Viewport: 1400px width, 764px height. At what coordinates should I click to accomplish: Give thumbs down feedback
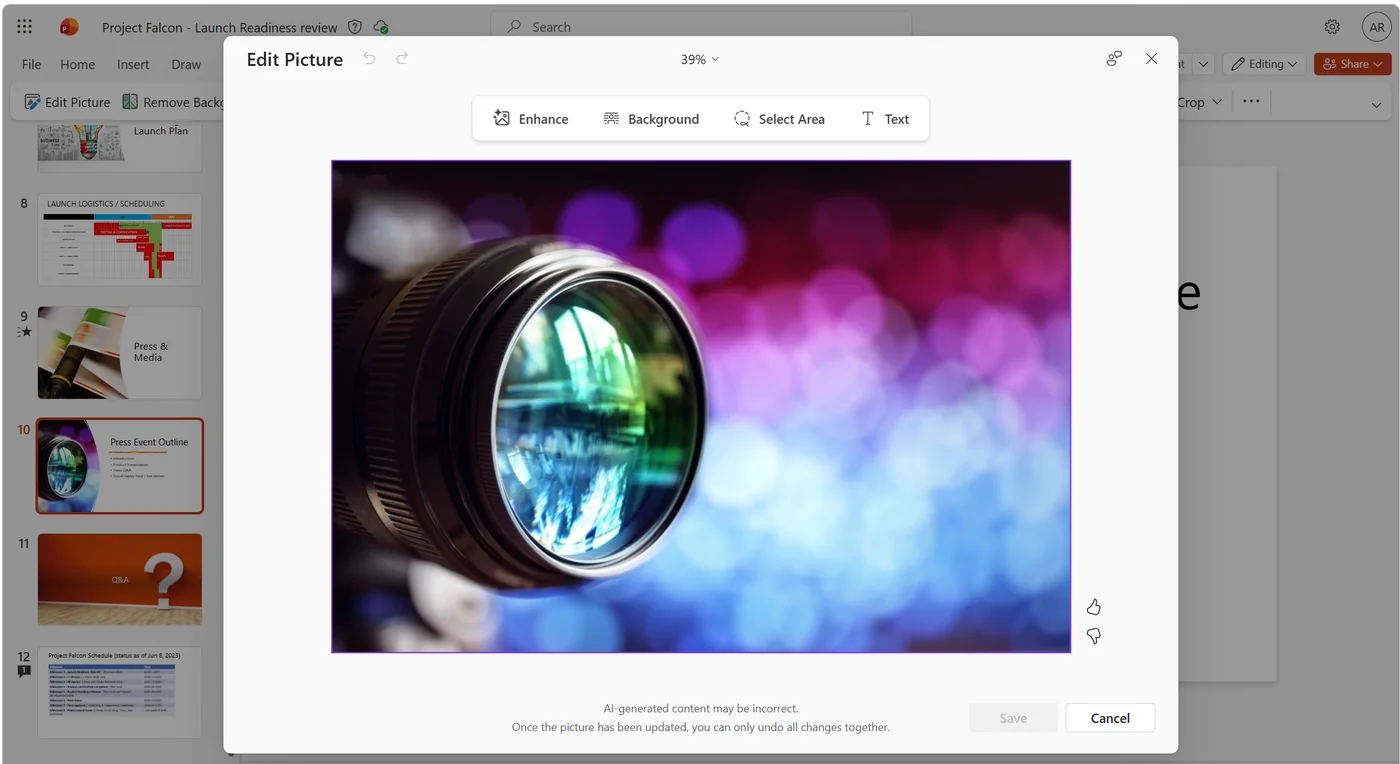pyautogui.click(x=1093, y=635)
